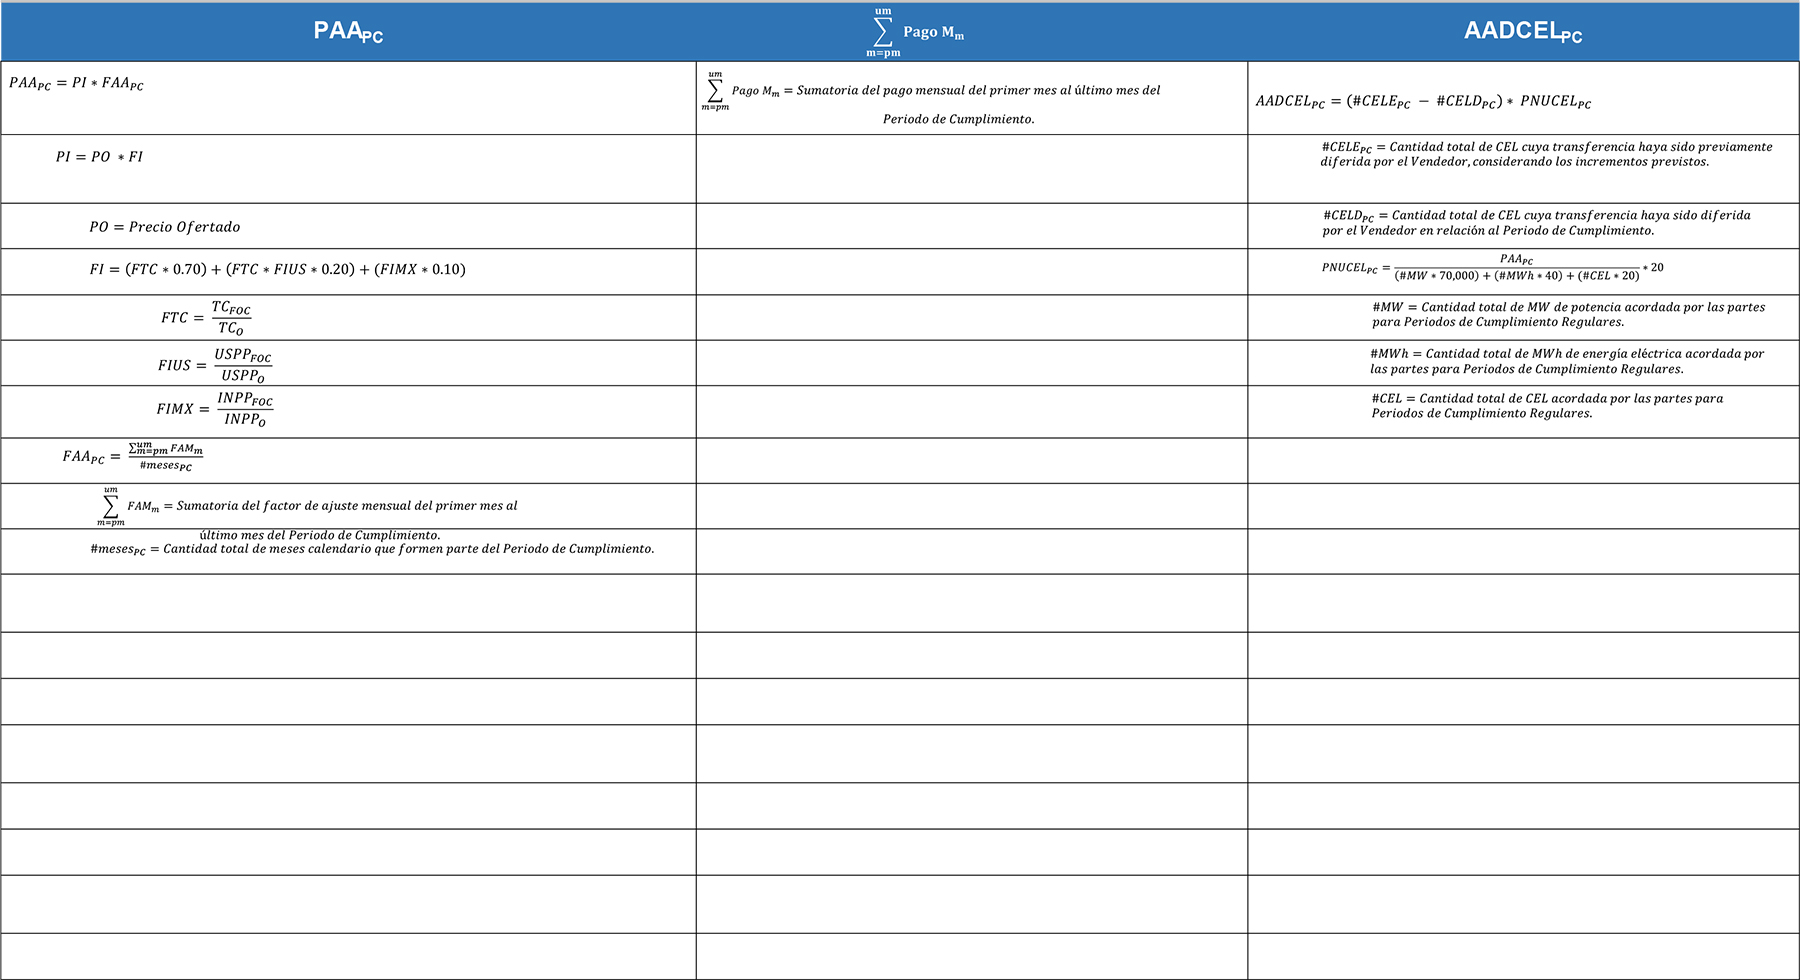Click the PI = PO * FI formula
Viewport: 1800px width, 980px height.
(99, 157)
